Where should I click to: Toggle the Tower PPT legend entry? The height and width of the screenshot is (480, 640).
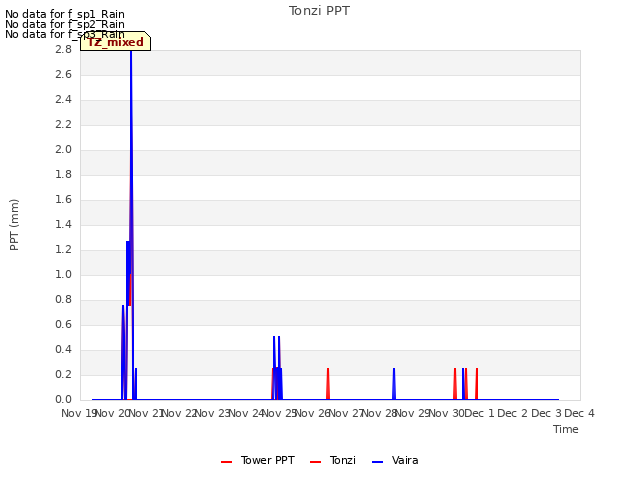(258, 460)
